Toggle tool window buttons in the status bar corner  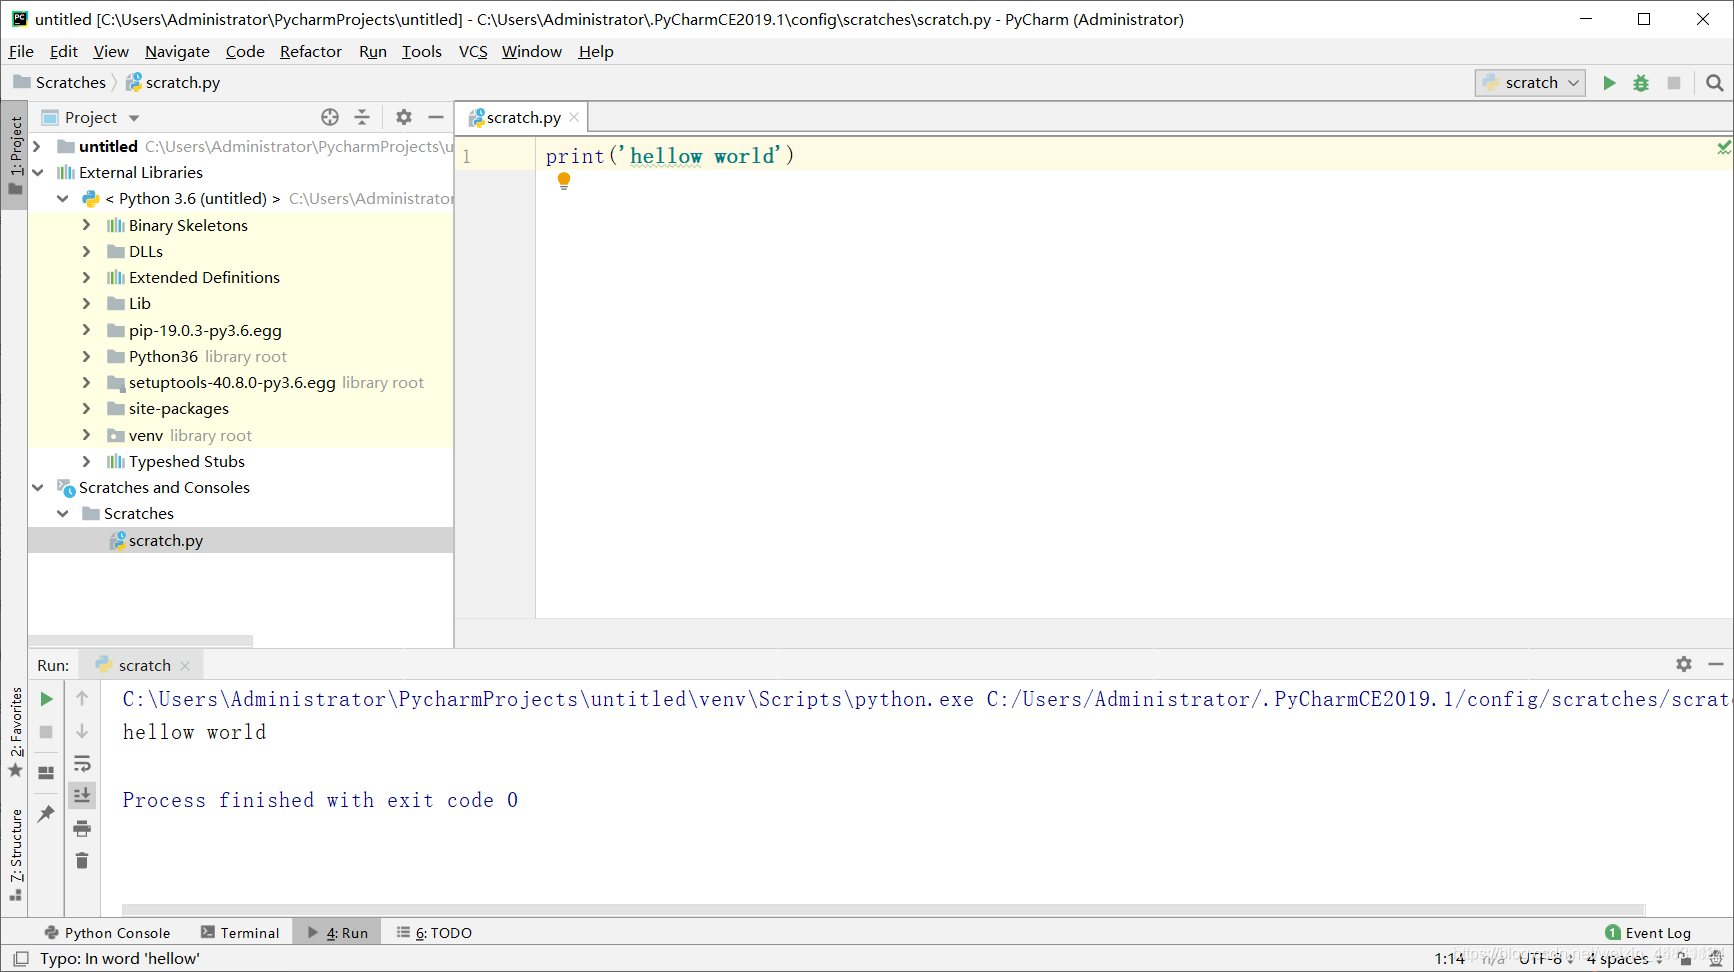pos(20,958)
